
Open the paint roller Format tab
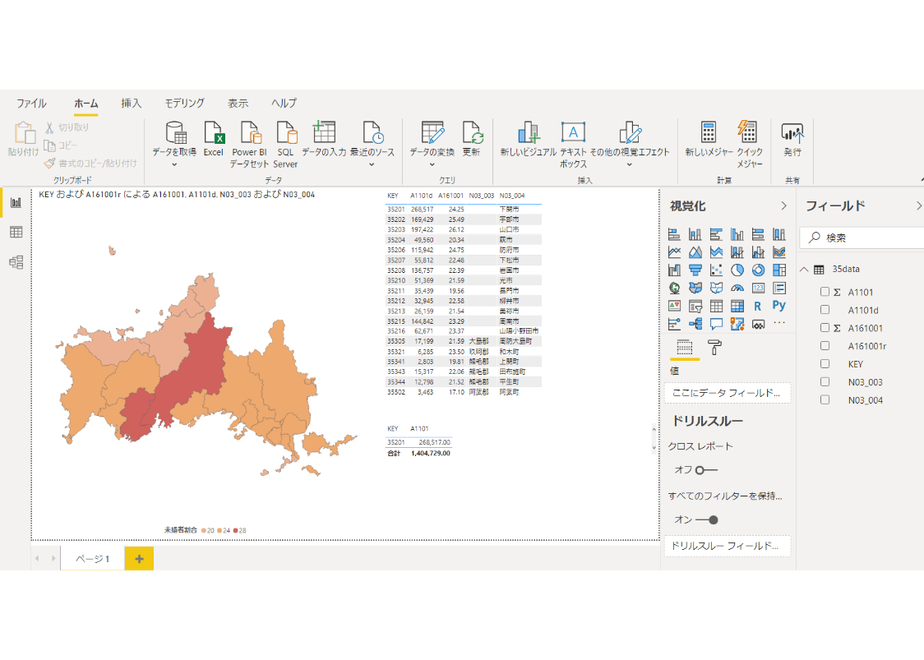coord(715,348)
